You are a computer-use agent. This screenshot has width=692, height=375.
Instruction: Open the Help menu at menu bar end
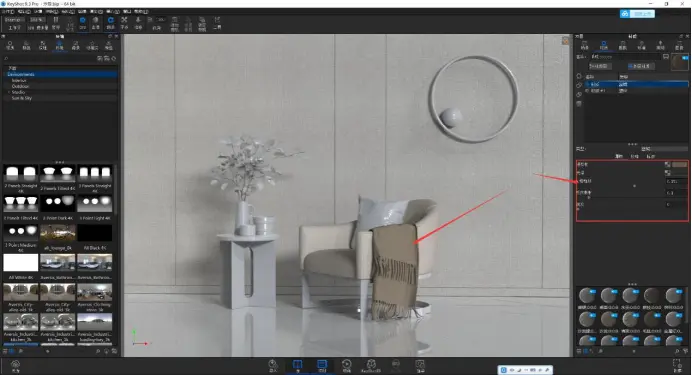pyautogui.click(x=141, y=11)
